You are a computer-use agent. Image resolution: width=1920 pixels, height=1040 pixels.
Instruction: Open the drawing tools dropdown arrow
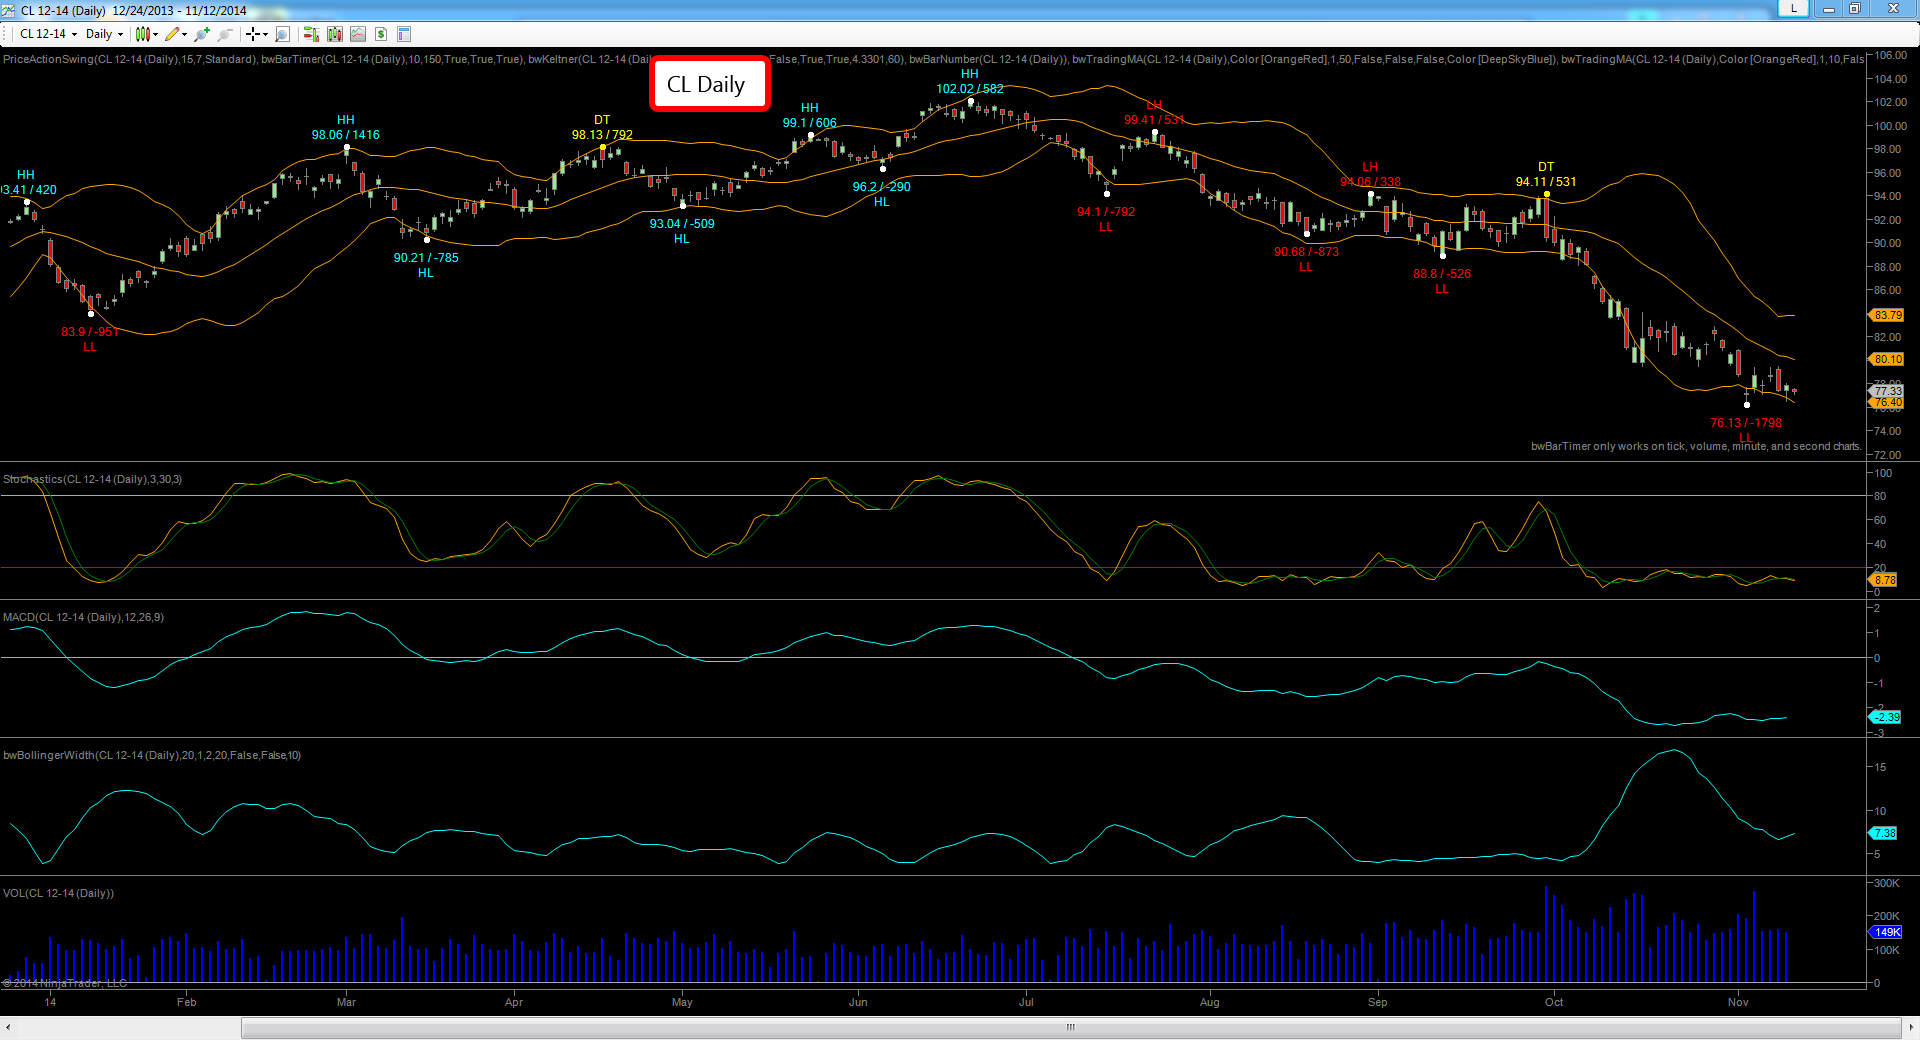[184, 34]
